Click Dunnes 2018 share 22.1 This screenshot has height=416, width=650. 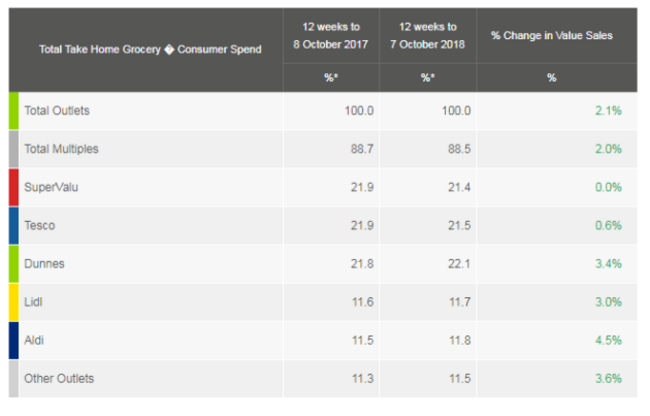[459, 264]
